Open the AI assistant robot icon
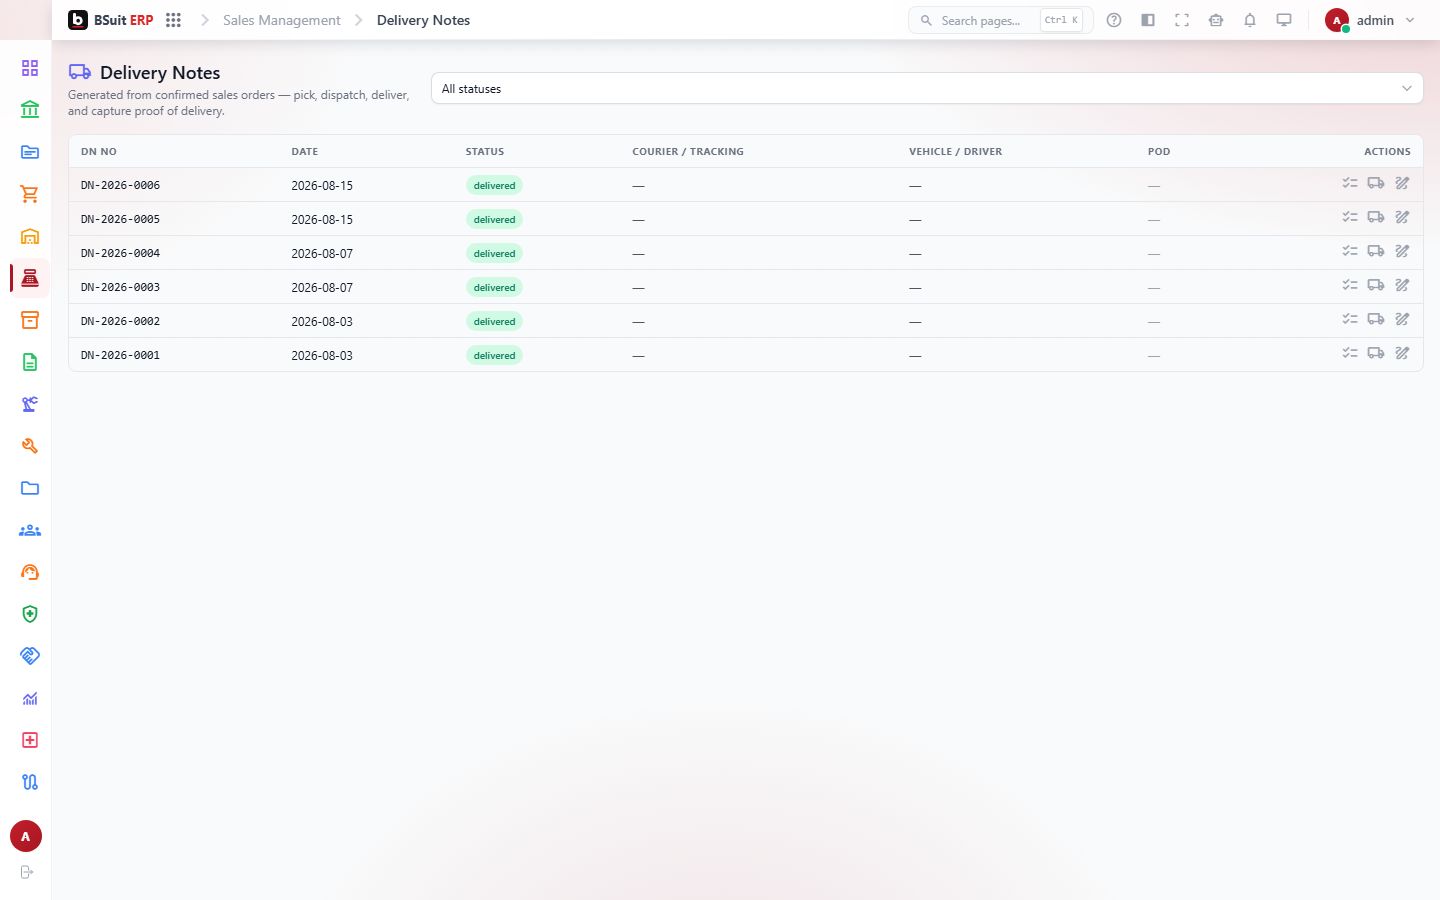The width and height of the screenshot is (1440, 900). (1216, 20)
